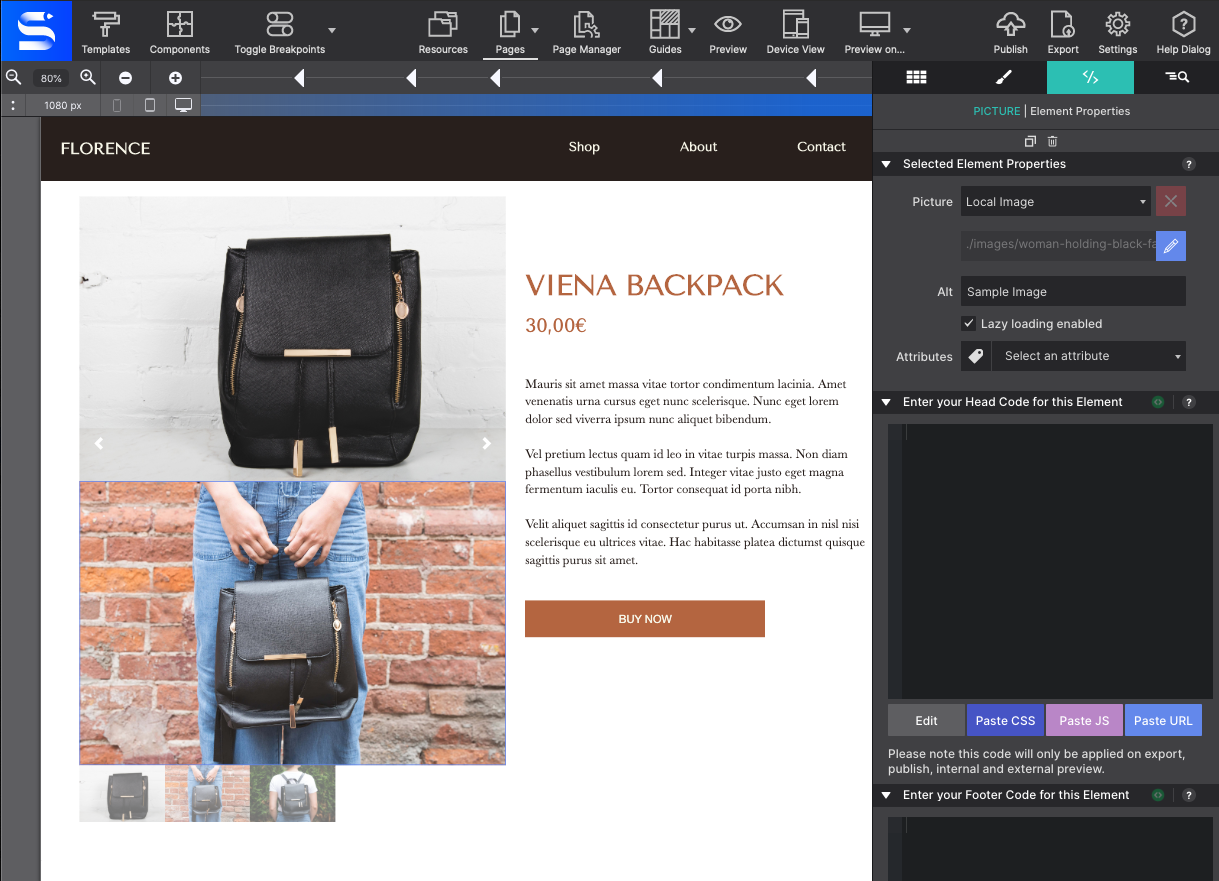
Task: Click the Preview eye icon
Action: [727, 32]
